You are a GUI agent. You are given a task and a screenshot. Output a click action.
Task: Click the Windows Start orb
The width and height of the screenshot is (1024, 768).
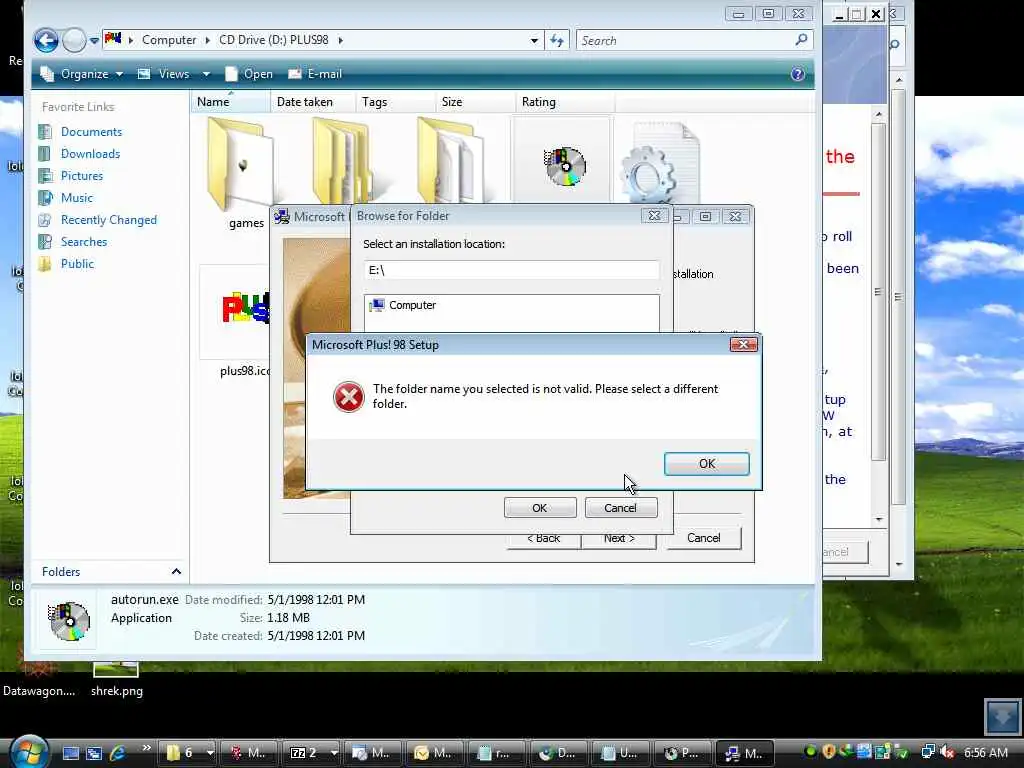(29, 752)
